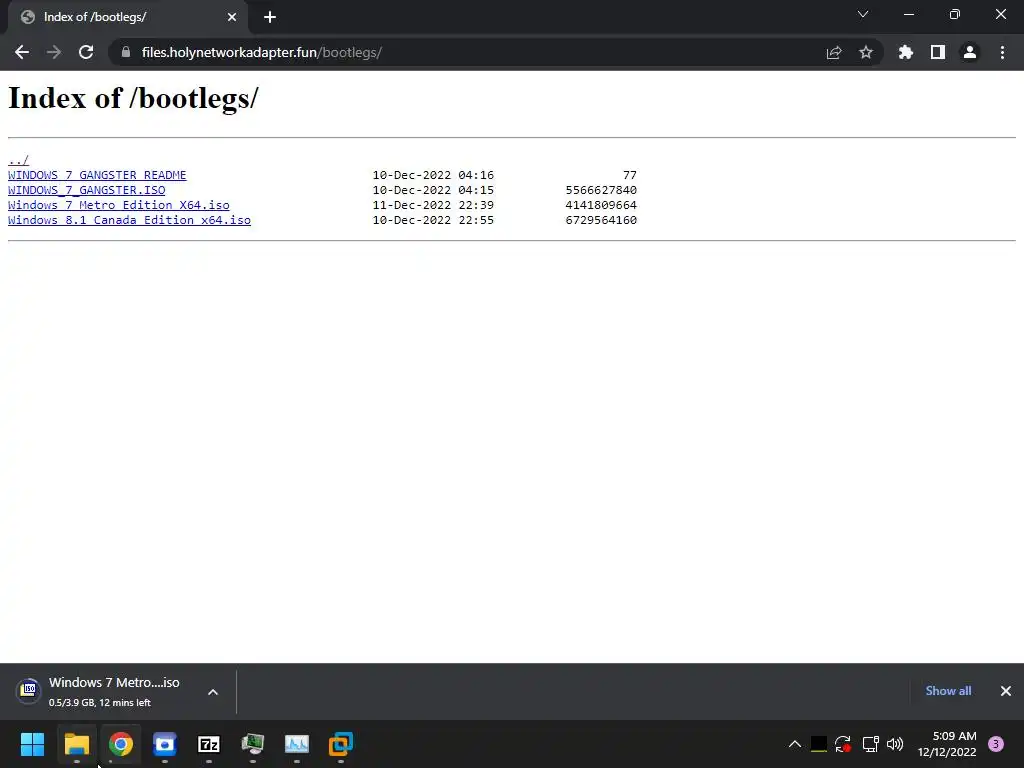Open the Chrome profile menu
The width and height of the screenshot is (1024, 768).
(970, 52)
